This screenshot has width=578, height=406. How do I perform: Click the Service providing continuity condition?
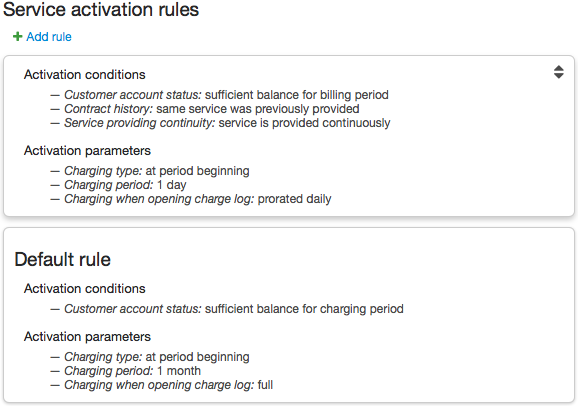[227, 123]
